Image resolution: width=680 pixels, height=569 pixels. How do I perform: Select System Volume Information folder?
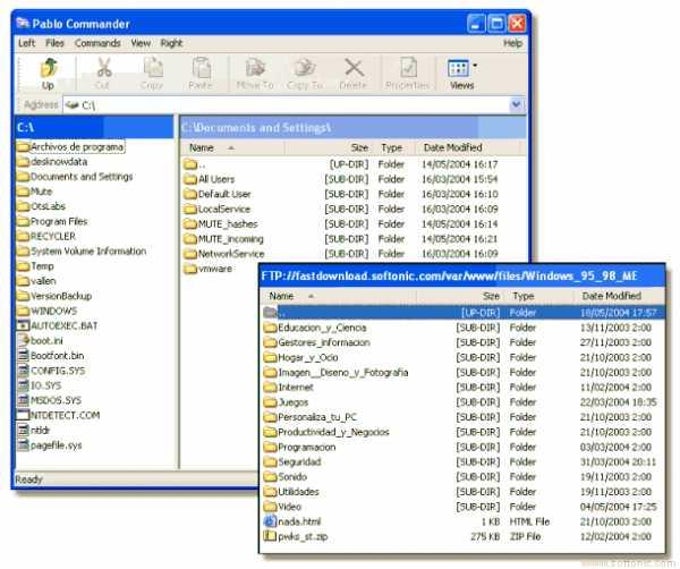point(82,252)
